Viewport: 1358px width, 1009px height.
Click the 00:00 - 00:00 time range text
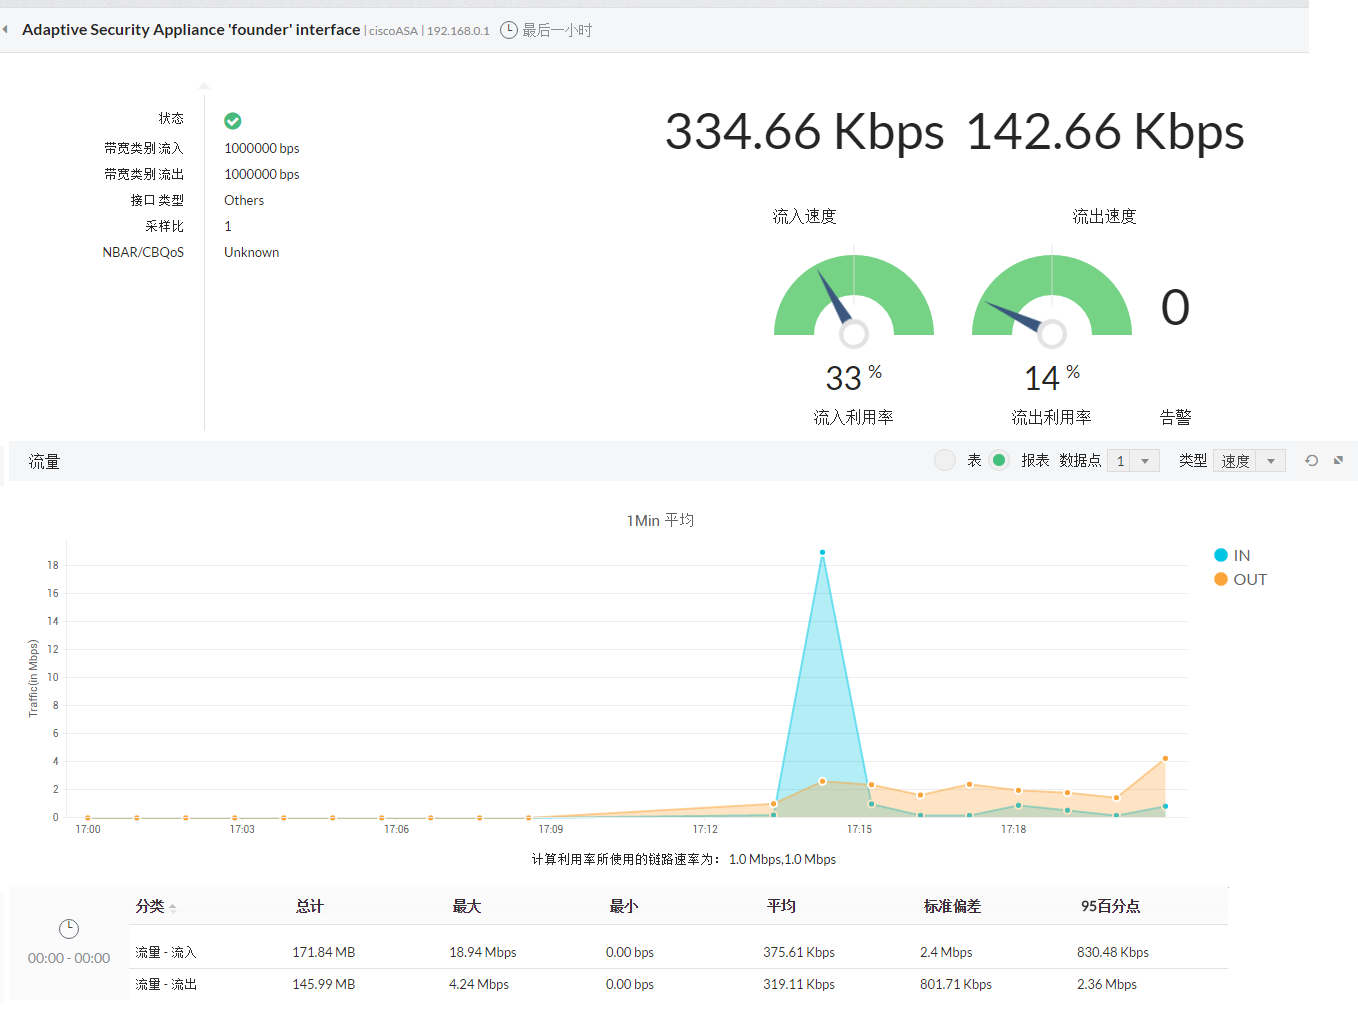(69, 958)
